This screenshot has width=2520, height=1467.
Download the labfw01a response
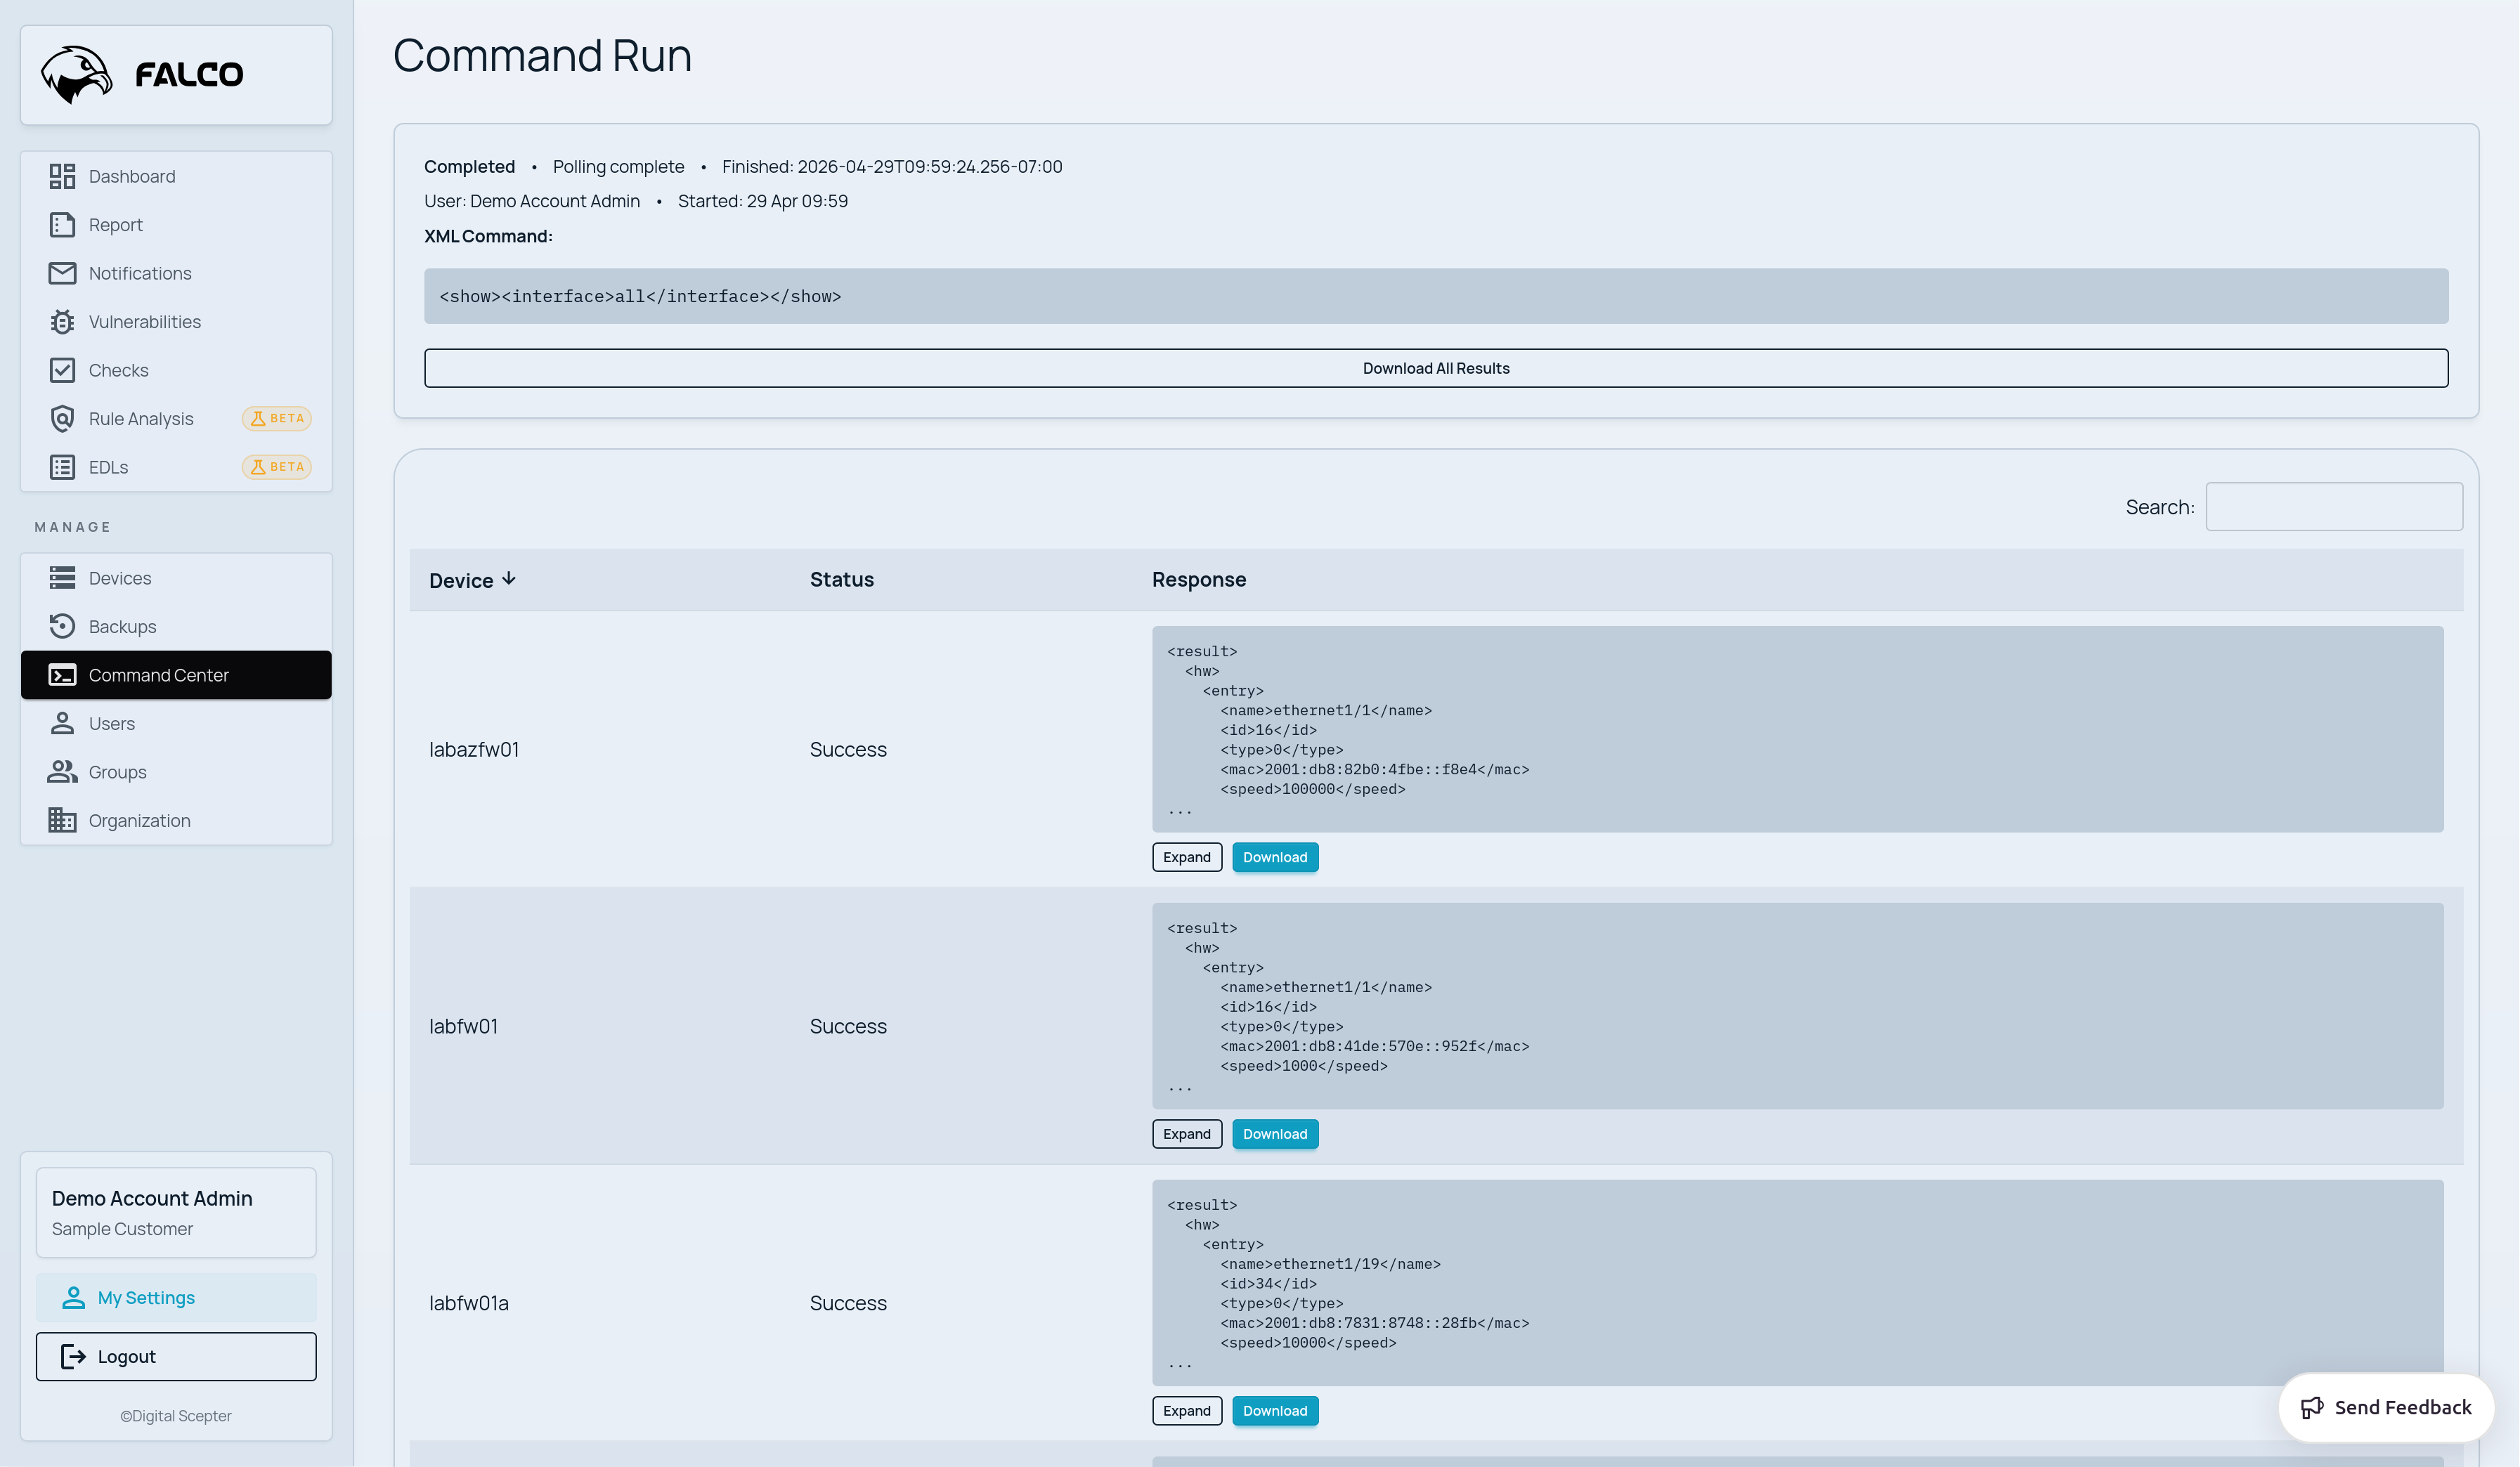[1275, 1411]
